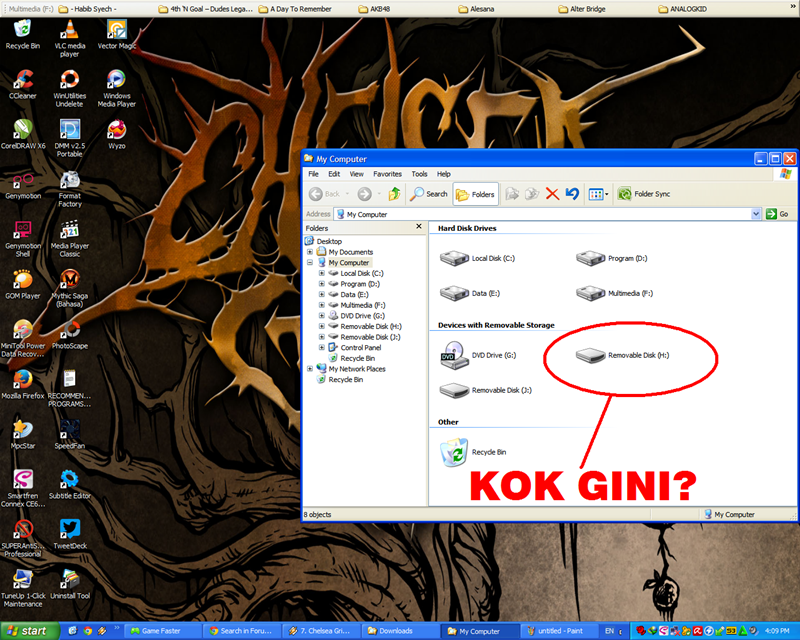
Task: Expand My Network Places tree node
Action: pyautogui.click(x=310, y=368)
